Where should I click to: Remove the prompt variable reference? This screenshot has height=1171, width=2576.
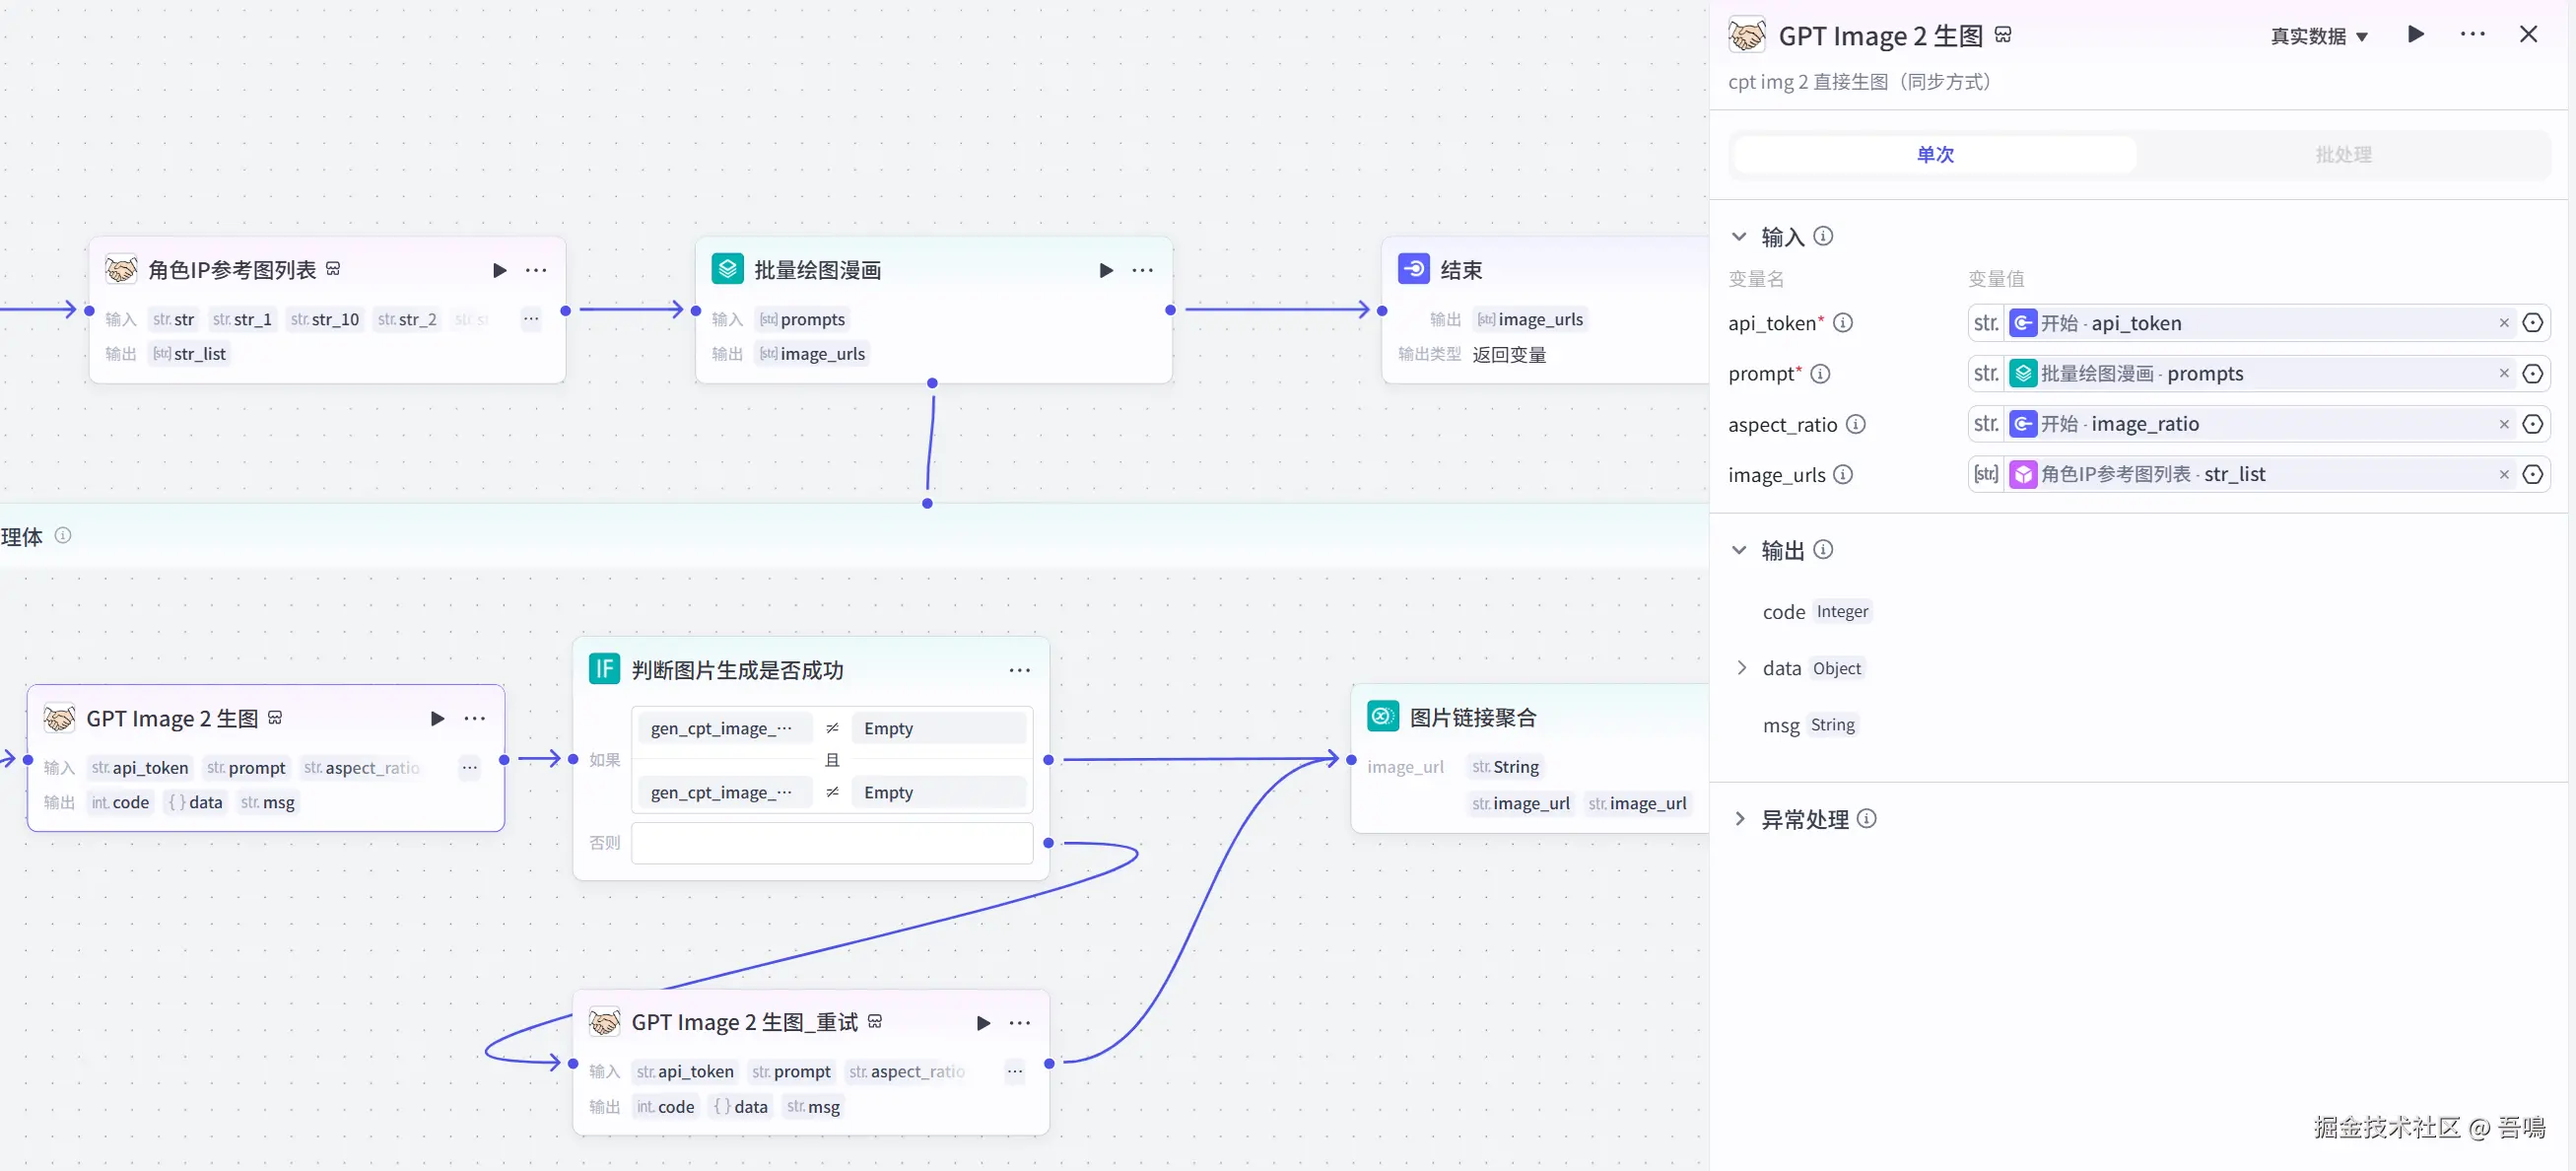2504,373
